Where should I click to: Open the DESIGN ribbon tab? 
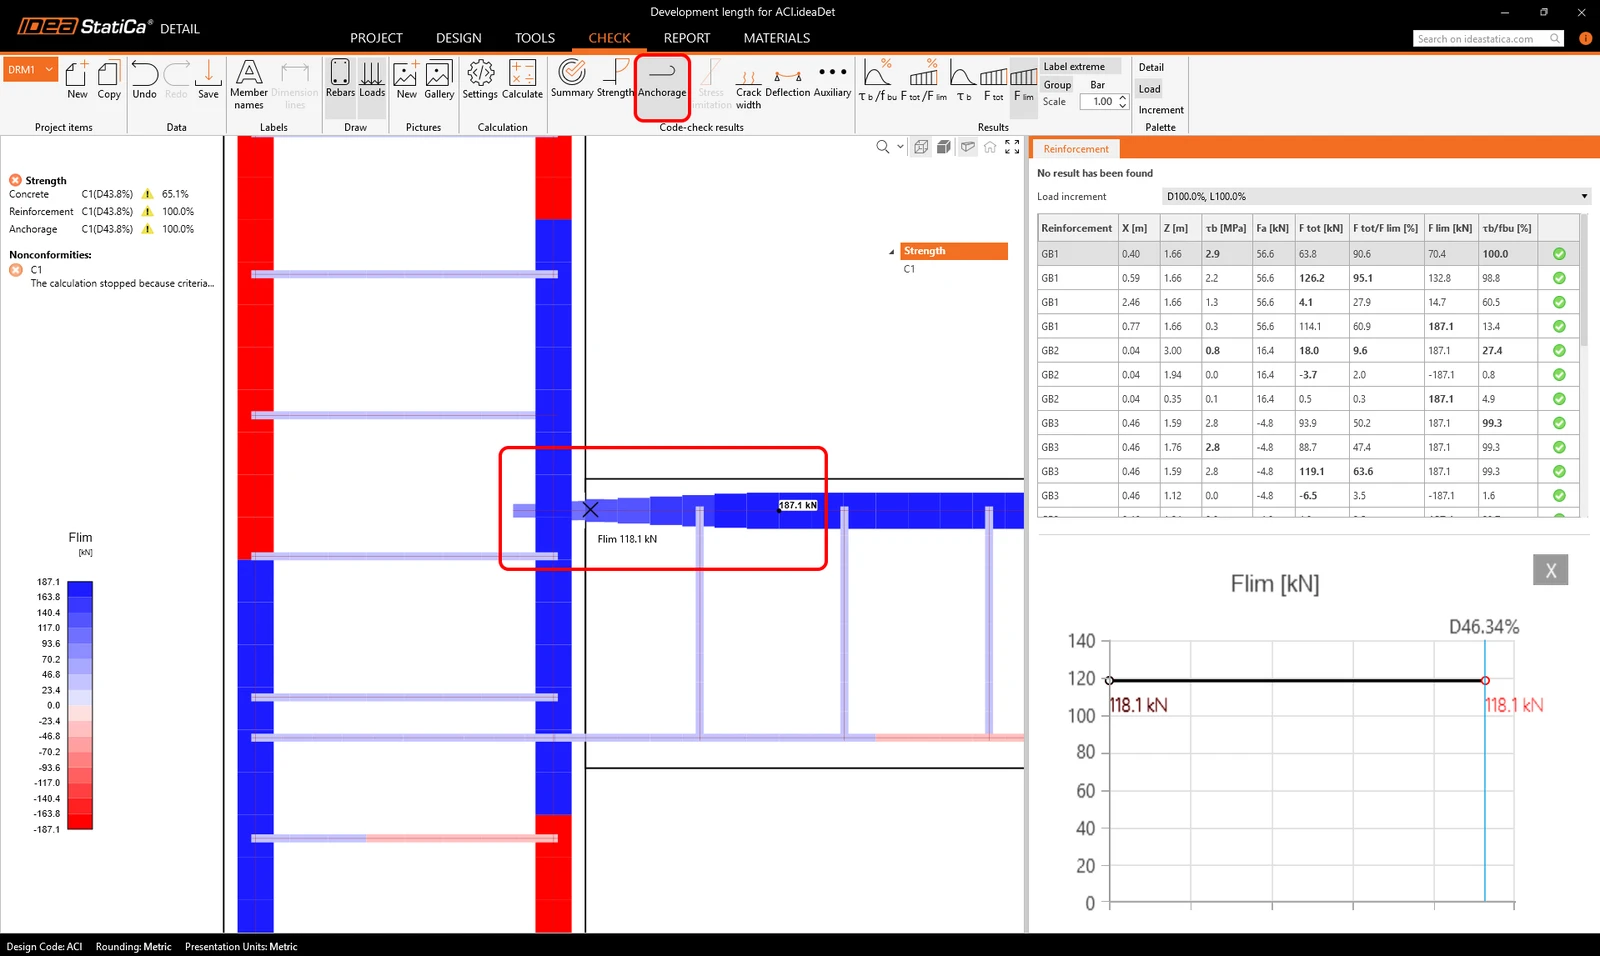459,38
